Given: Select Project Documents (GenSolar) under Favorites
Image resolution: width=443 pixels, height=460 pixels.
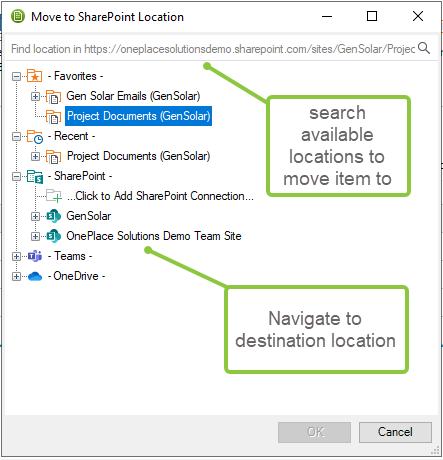Looking at the screenshot, I should click(x=138, y=116).
